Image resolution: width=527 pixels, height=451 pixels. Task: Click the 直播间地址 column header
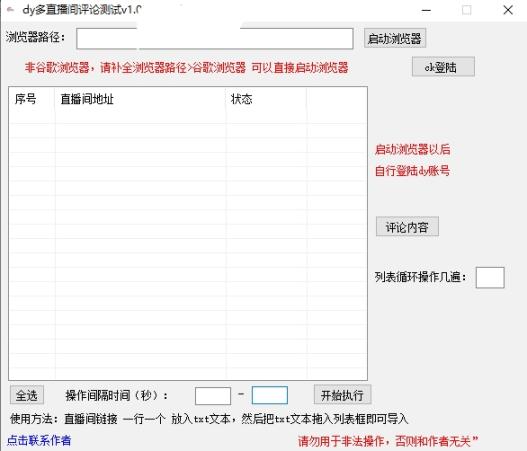click(x=140, y=99)
